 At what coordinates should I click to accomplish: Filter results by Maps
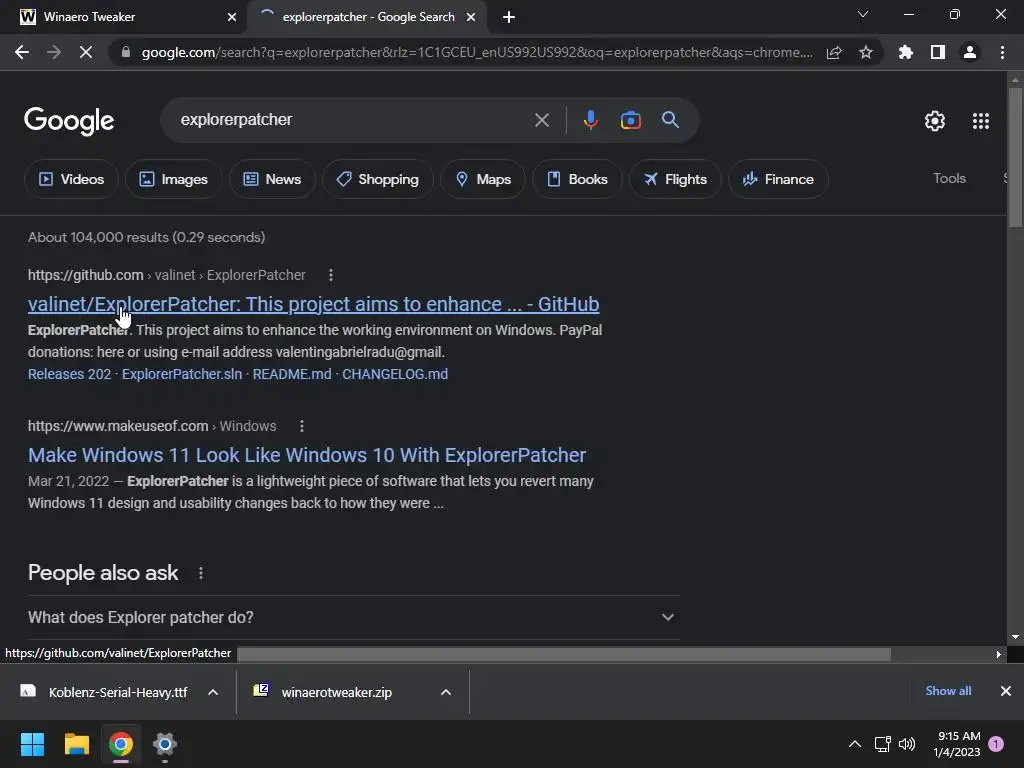[x=483, y=179]
